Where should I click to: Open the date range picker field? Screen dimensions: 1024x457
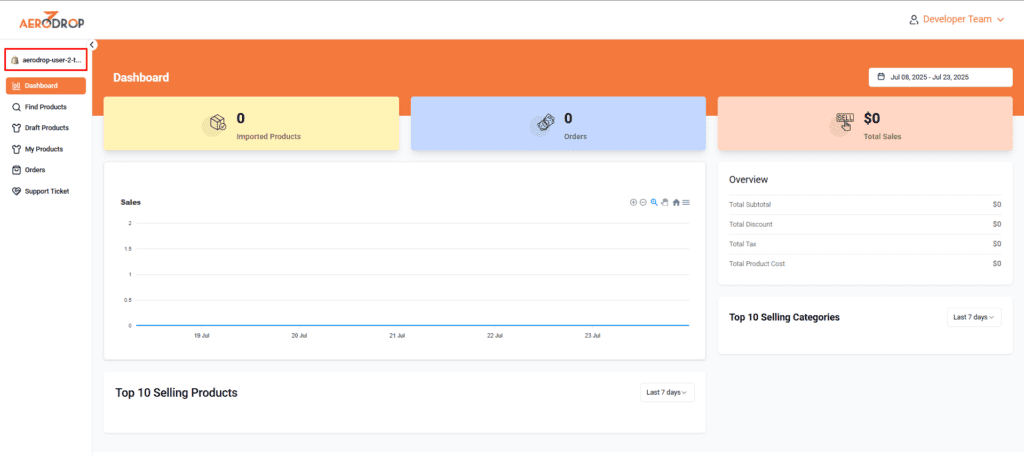(x=940, y=77)
